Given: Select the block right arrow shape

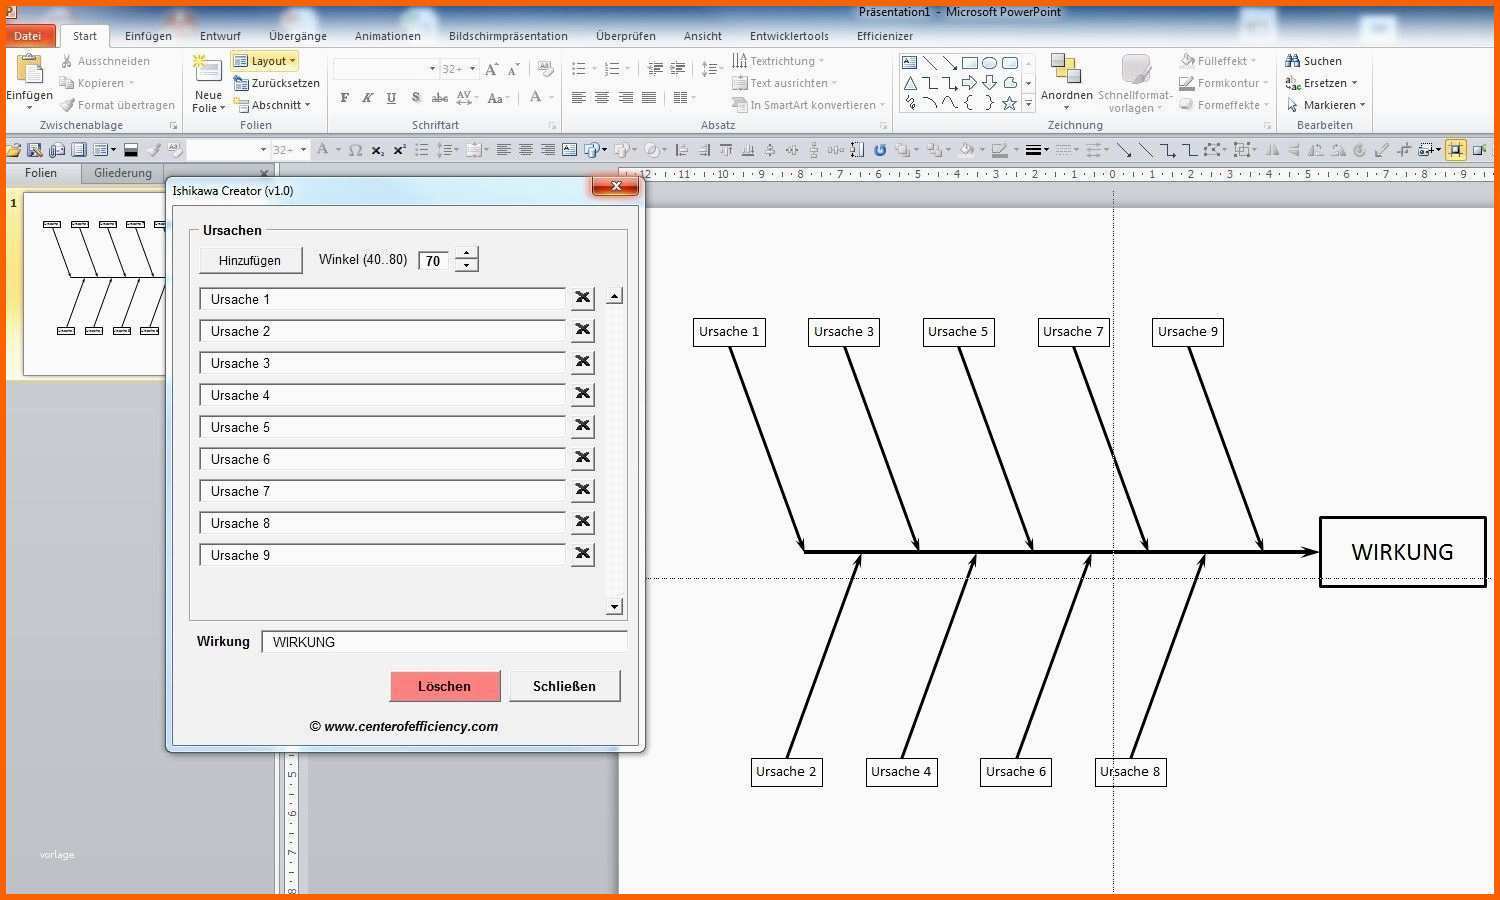Looking at the screenshot, I should [970, 83].
